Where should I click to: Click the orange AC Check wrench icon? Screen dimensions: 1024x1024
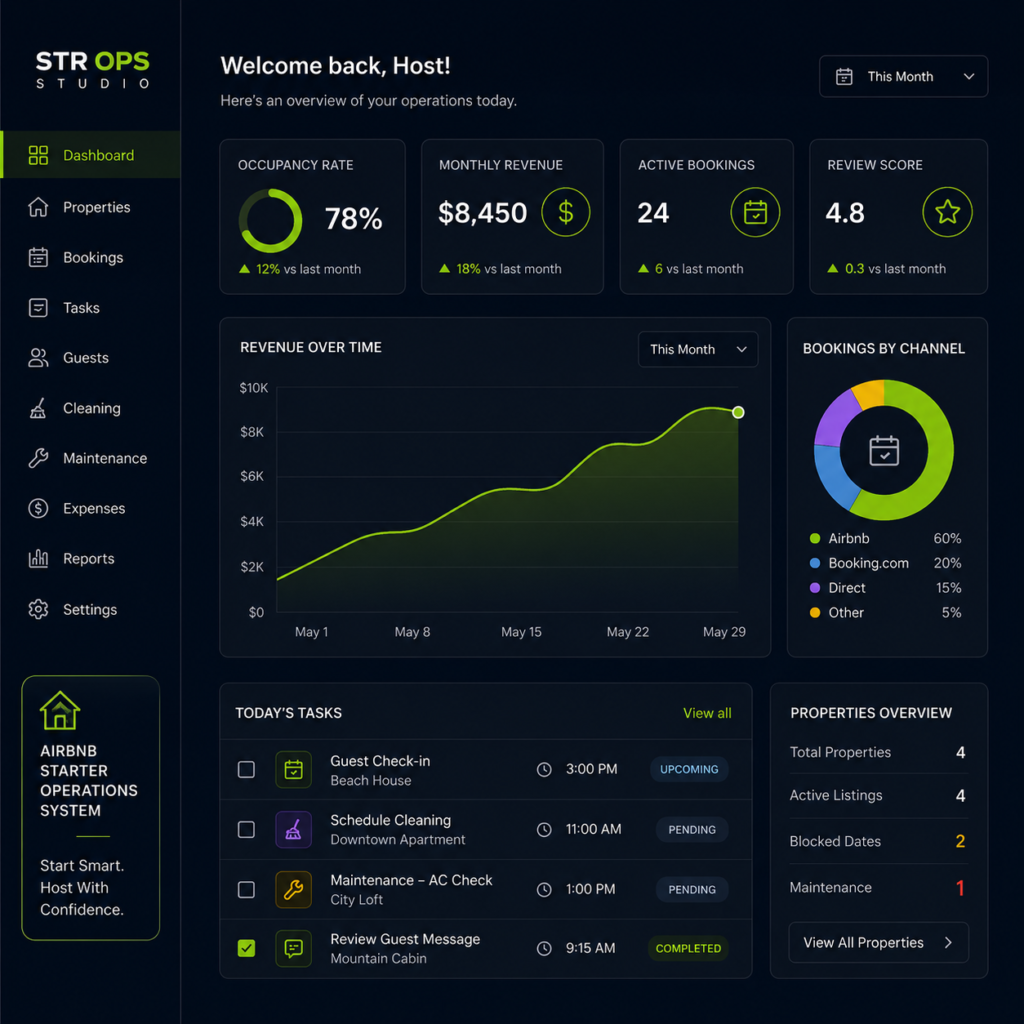point(293,889)
